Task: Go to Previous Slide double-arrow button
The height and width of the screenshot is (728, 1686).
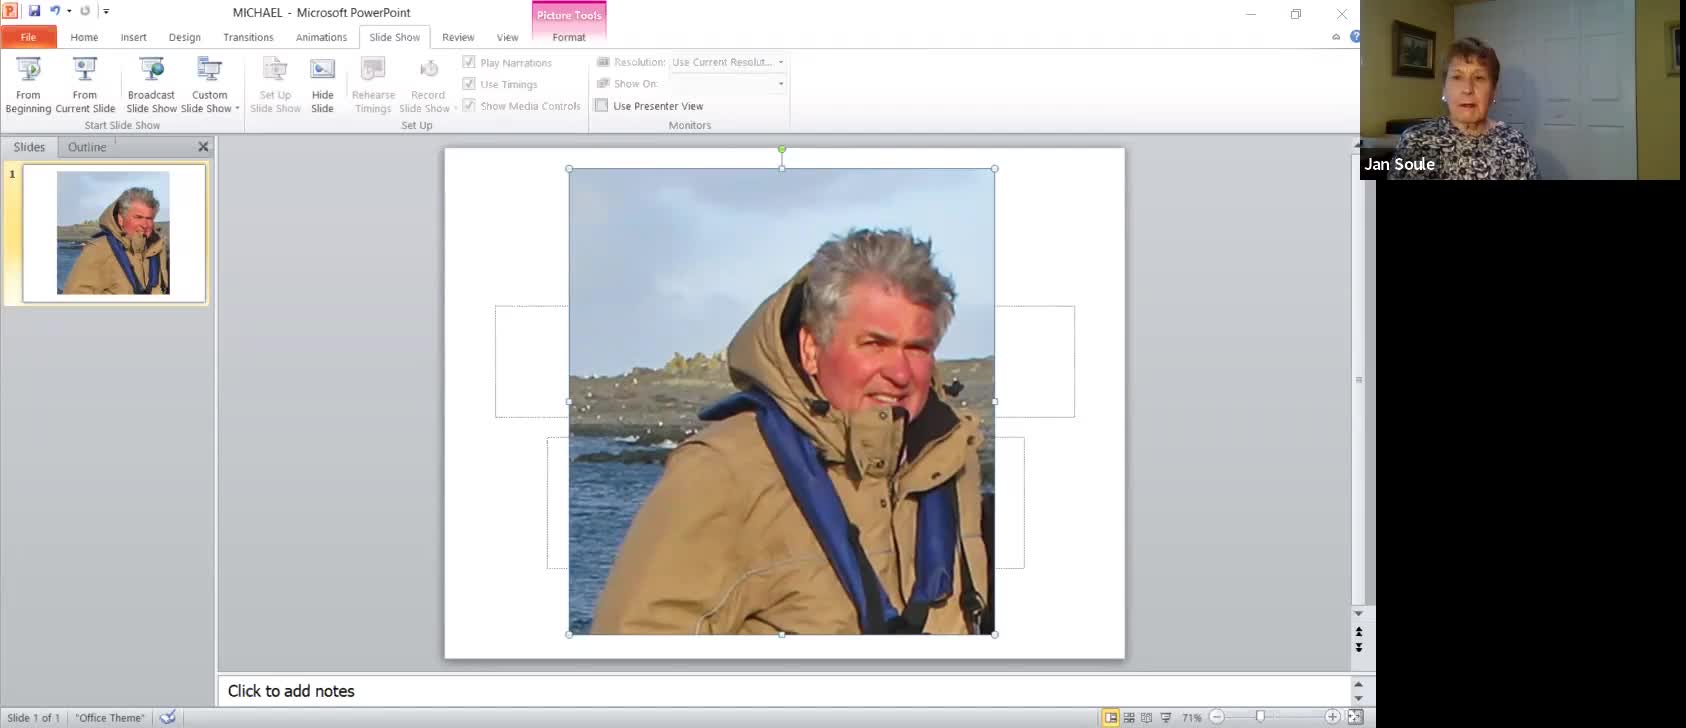Action: tap(1358, 632)
